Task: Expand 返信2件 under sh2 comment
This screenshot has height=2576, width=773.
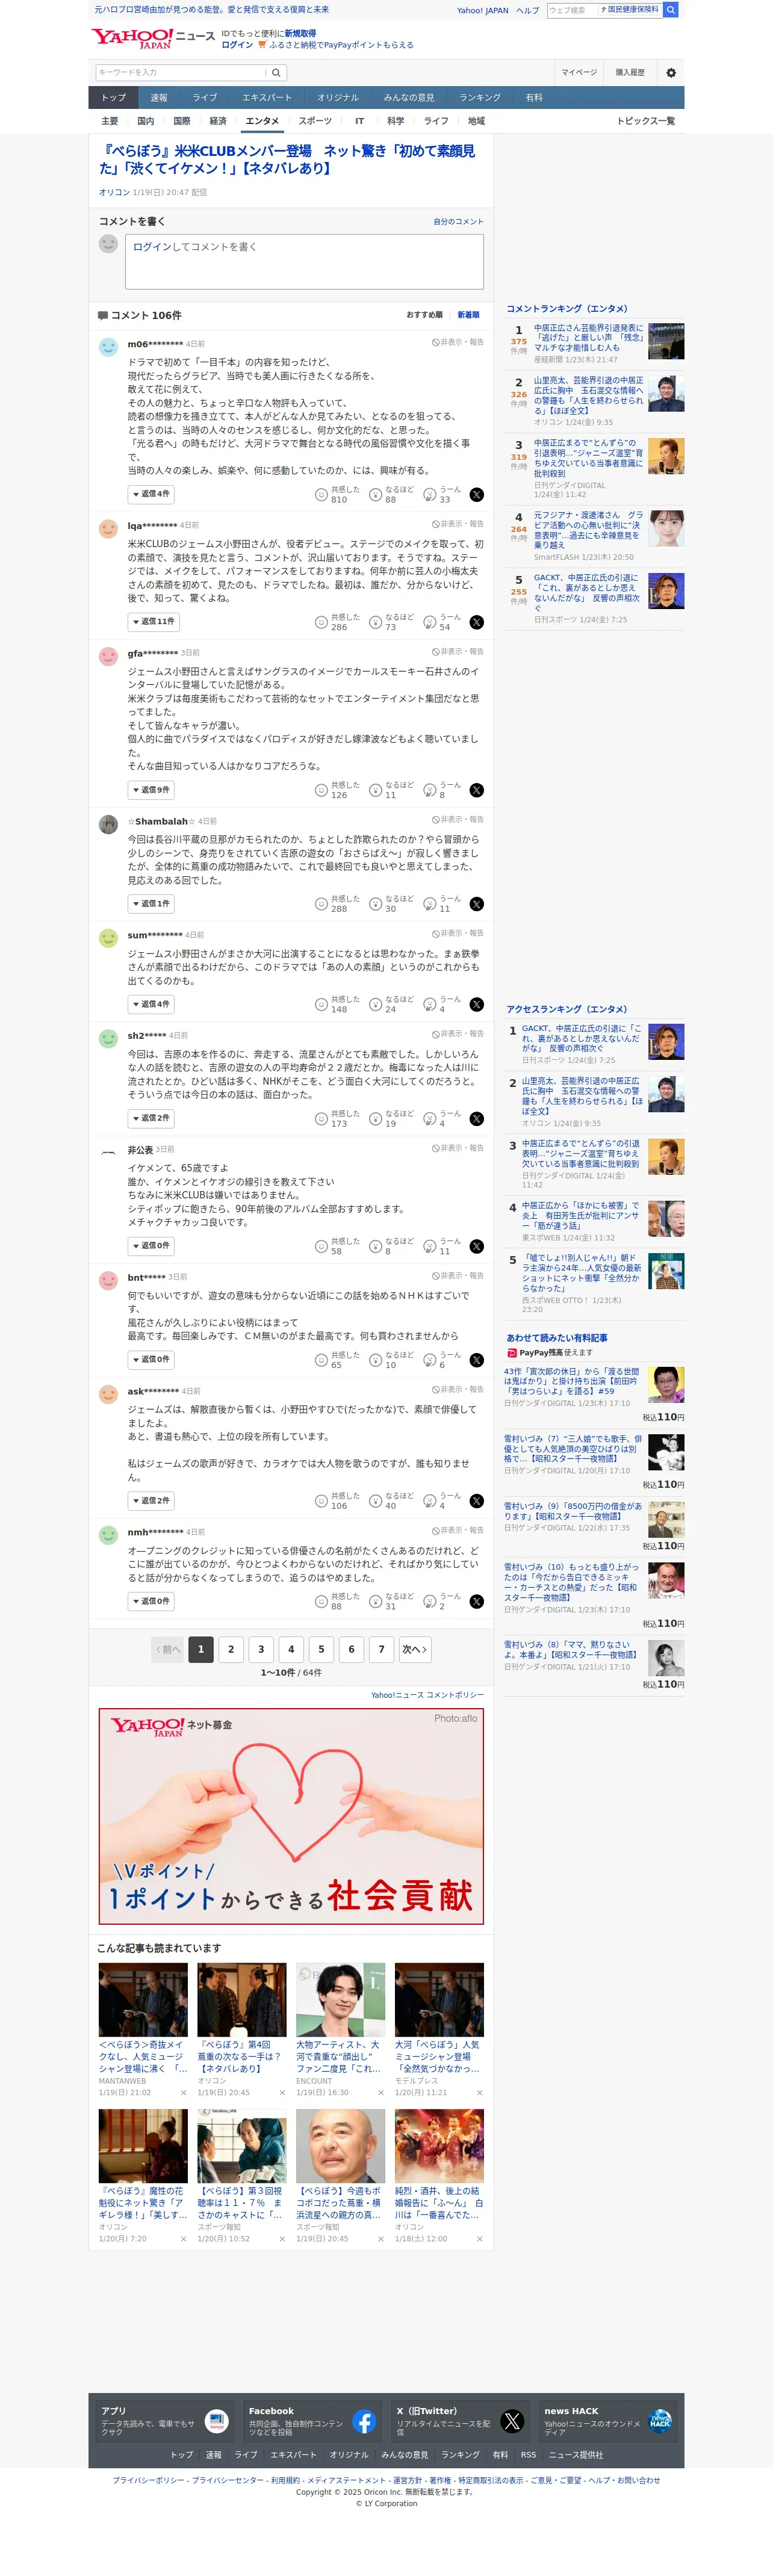Action: (151, 1117)
